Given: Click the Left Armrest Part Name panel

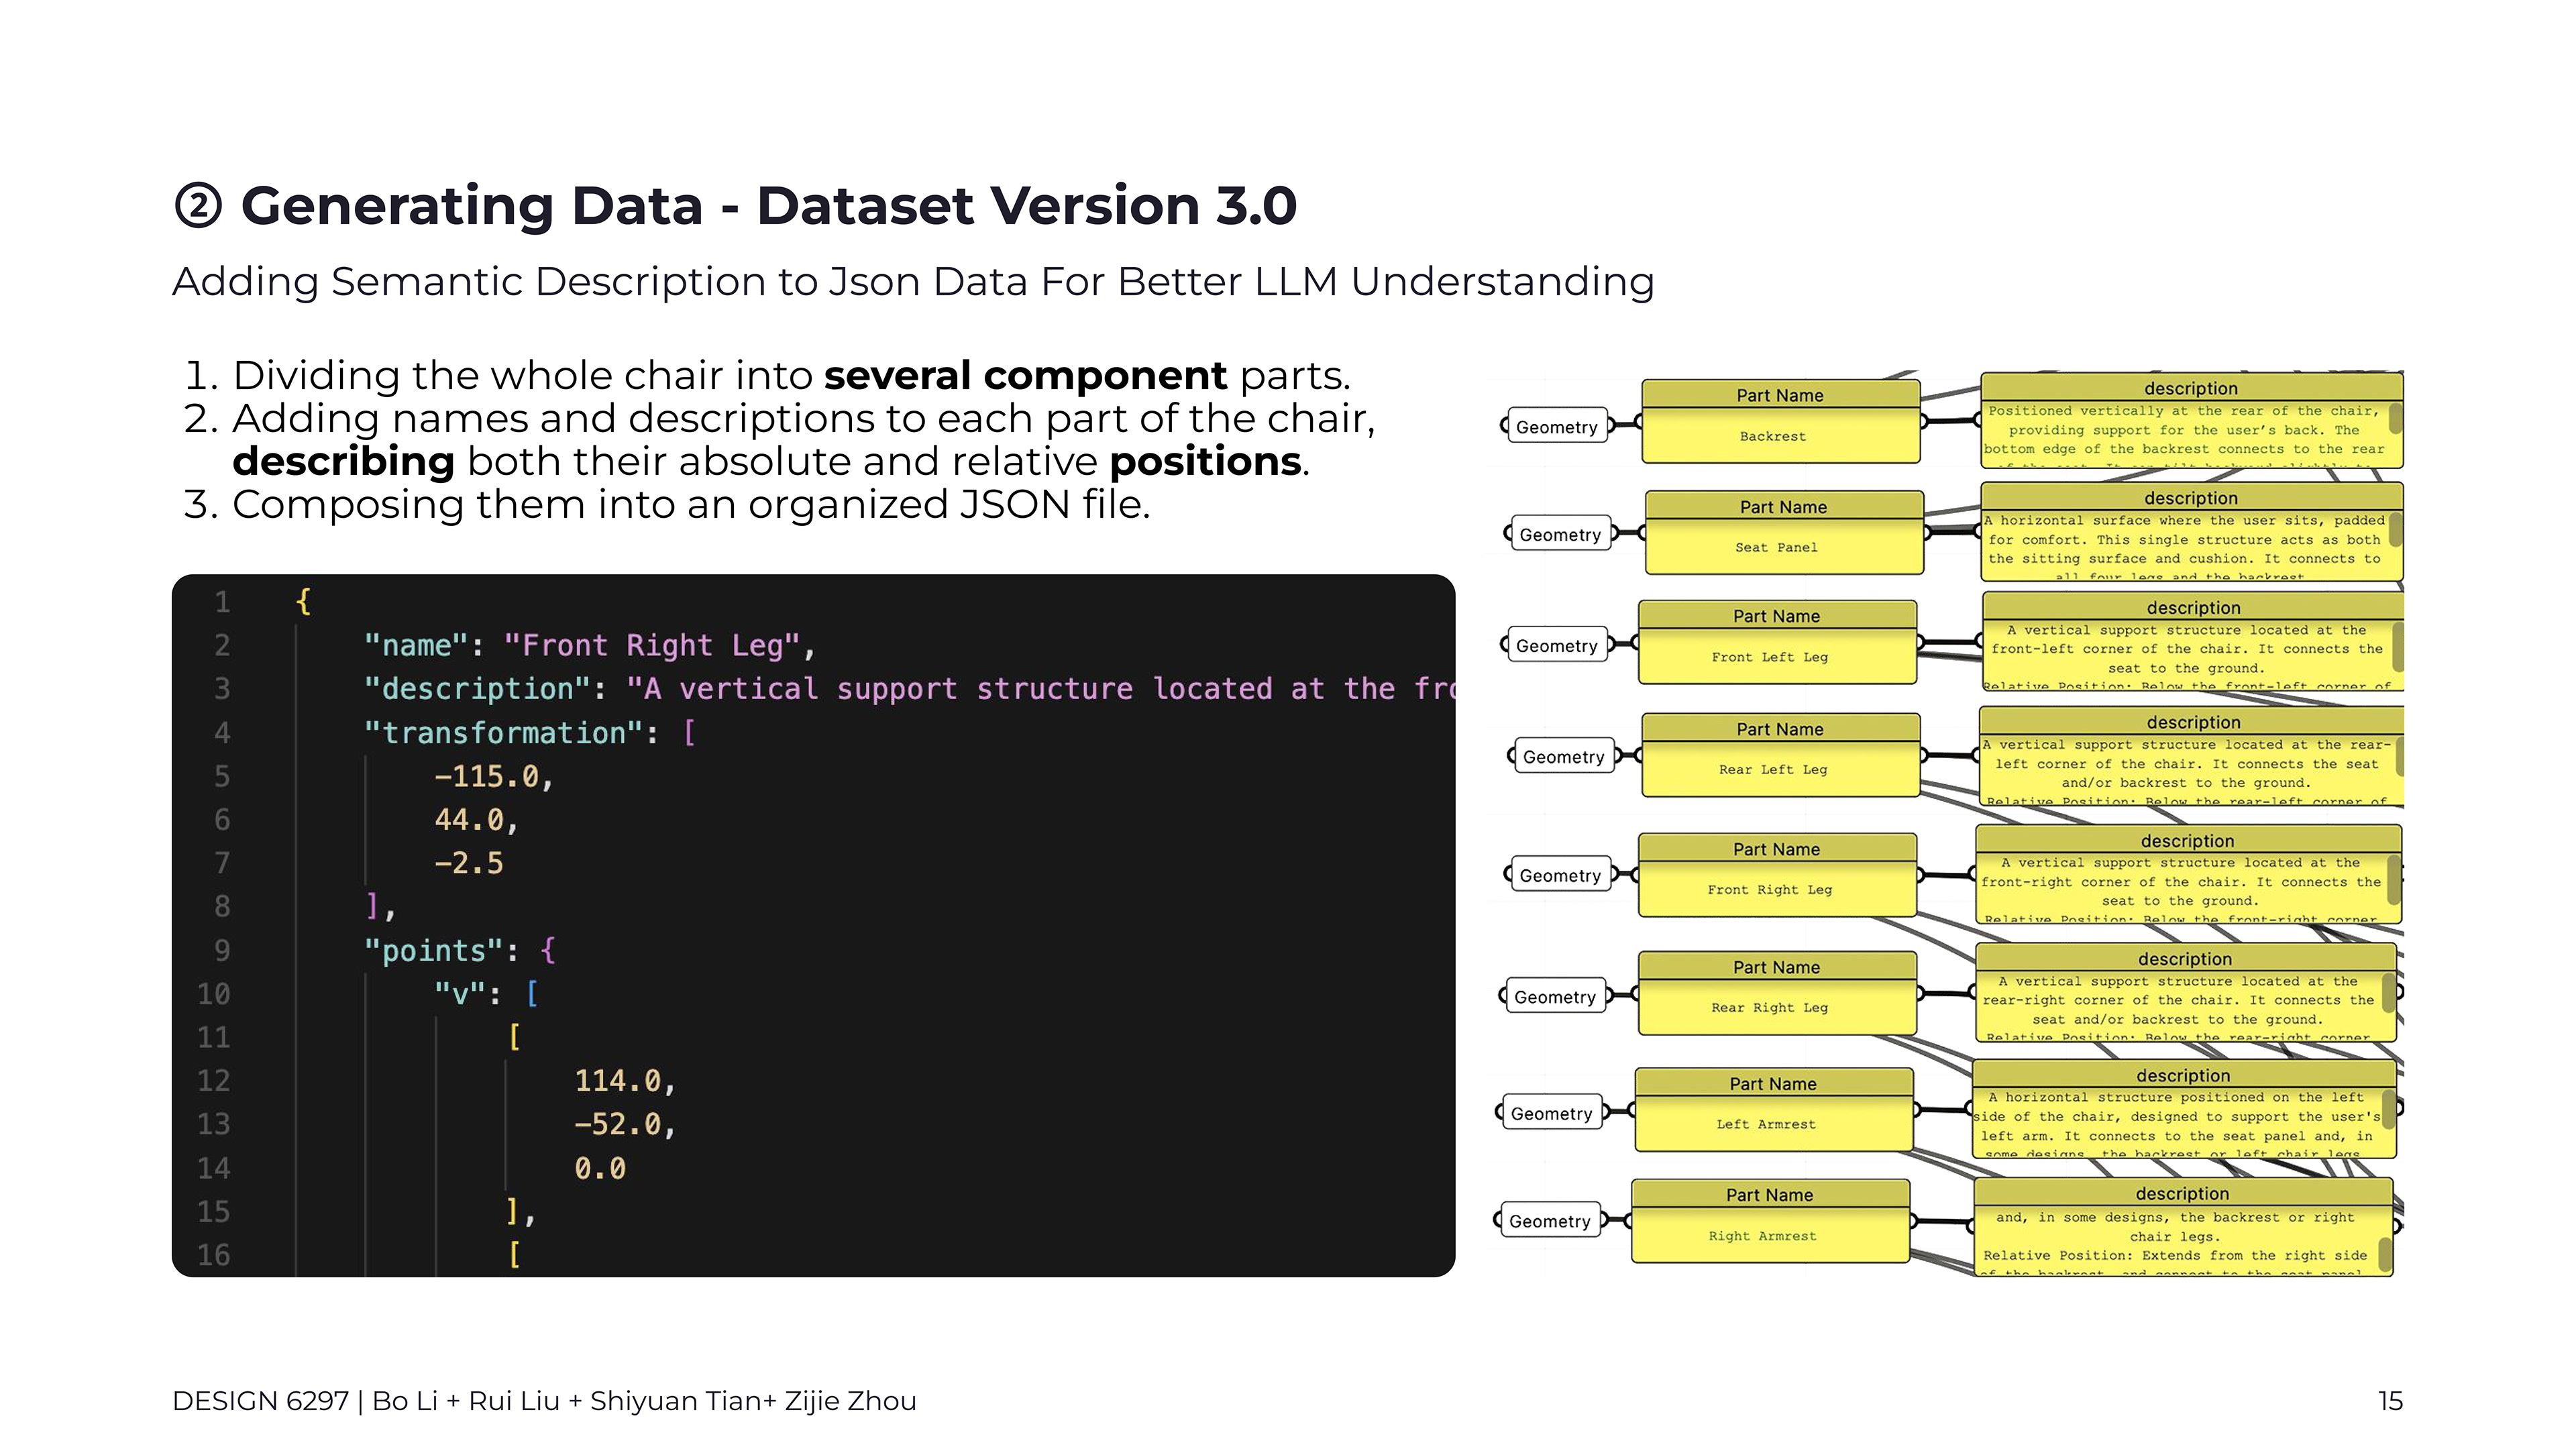Looking at the screenshot, I should click(x=1773, y=1110).
